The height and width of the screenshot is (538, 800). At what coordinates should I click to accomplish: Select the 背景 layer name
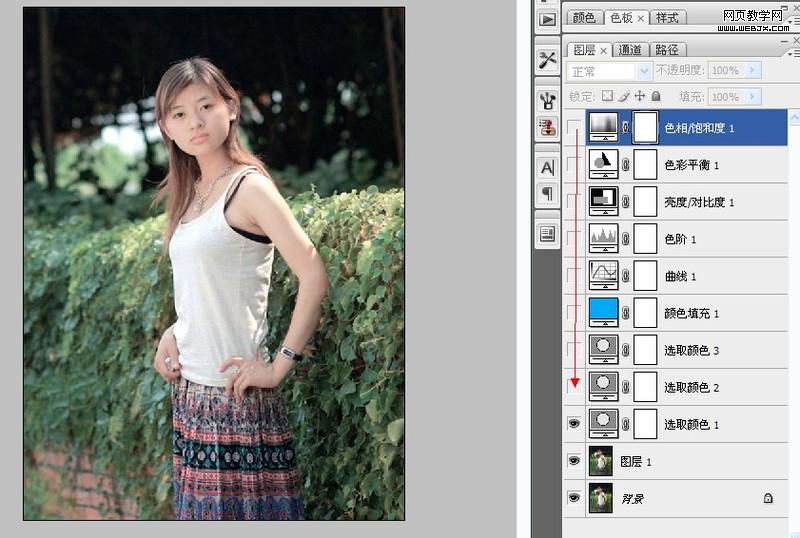click(633, 499)
